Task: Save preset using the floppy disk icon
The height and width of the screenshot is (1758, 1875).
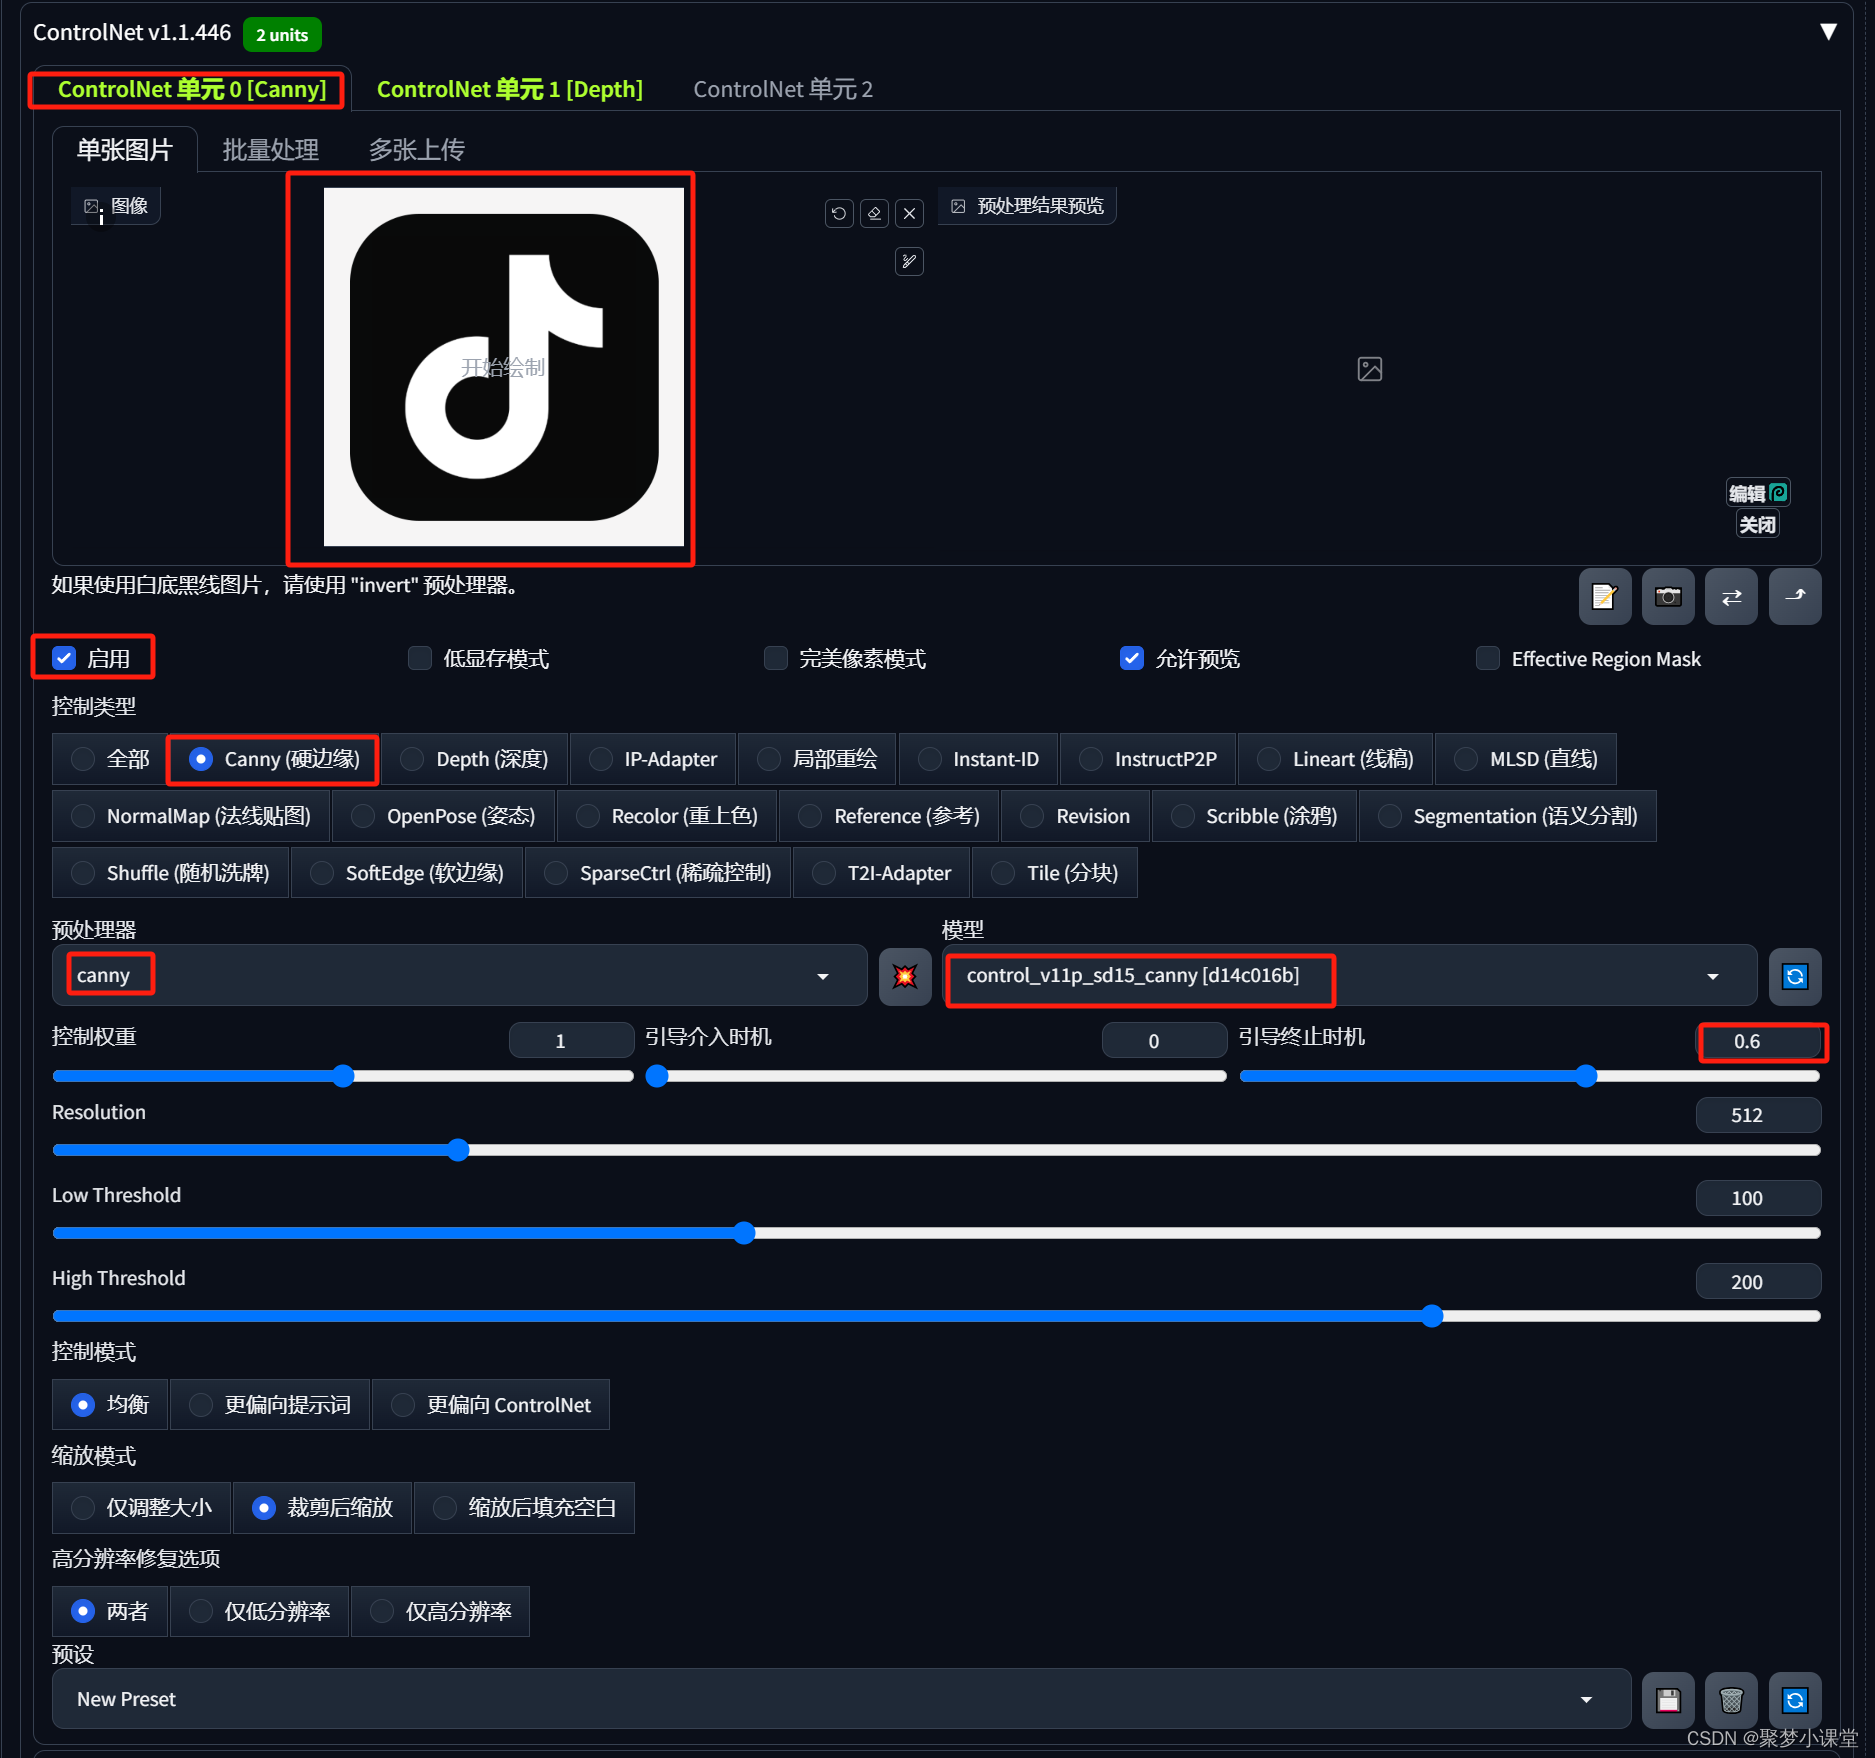Action: (x=1667, y=1700)
